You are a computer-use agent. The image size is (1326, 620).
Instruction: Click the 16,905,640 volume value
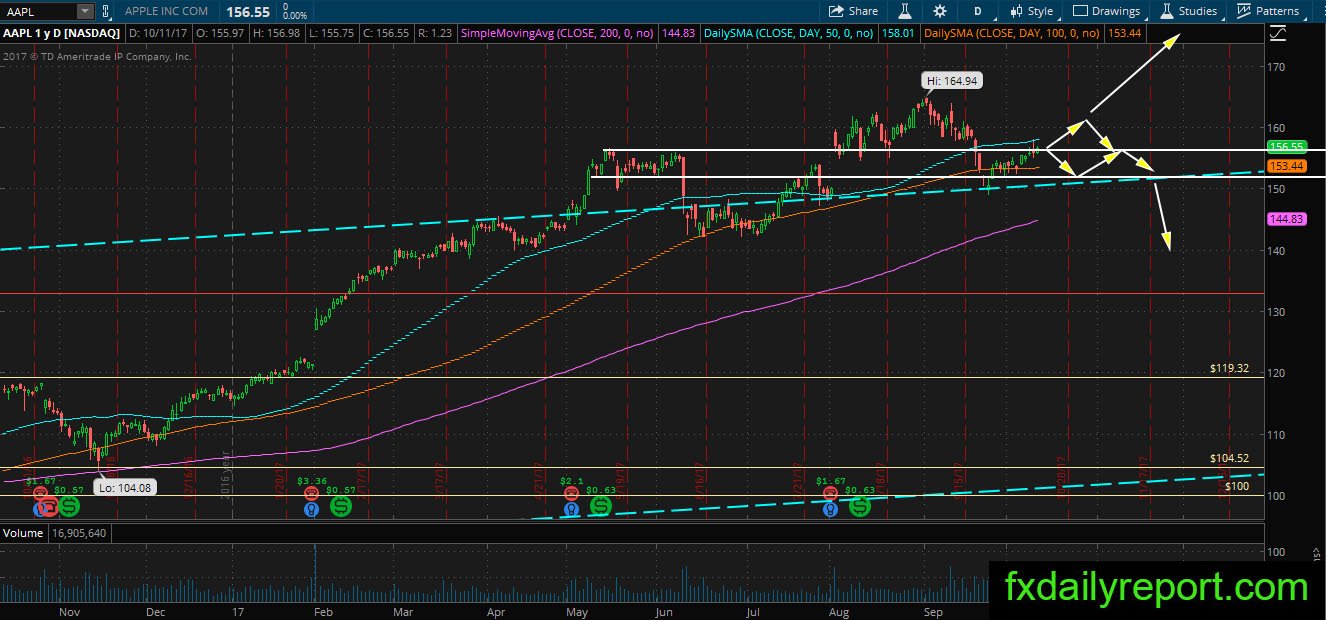(x=78, y=533)
